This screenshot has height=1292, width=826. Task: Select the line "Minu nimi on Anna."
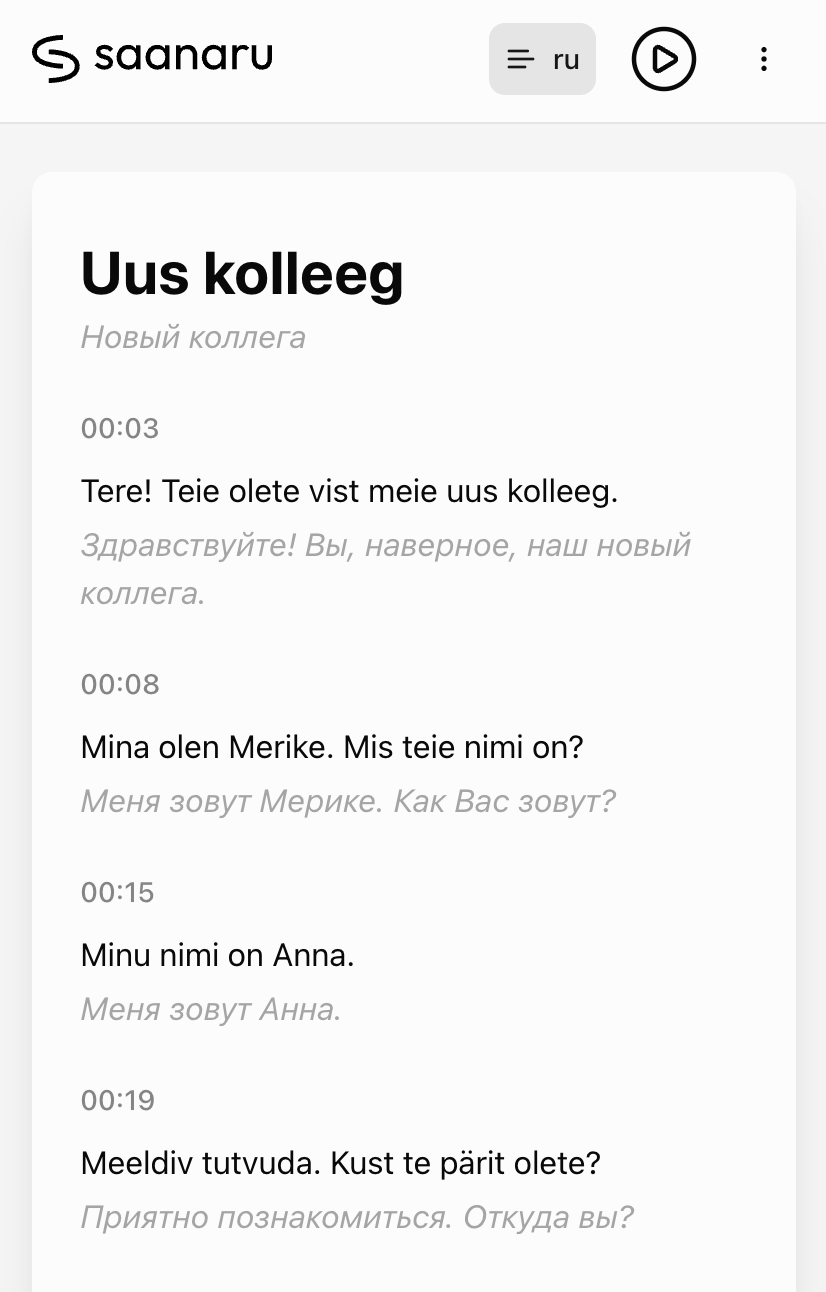pyautogui.click(x=217, y=955)
